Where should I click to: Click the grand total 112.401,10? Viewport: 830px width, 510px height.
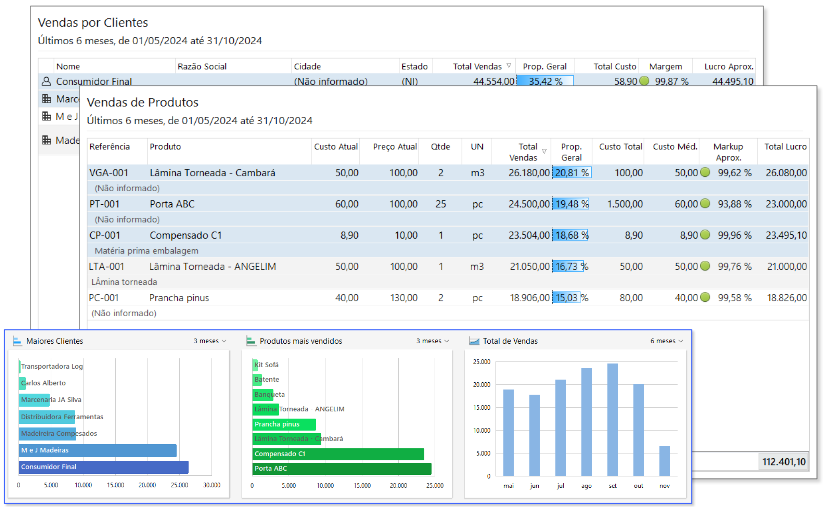point(784,461)
